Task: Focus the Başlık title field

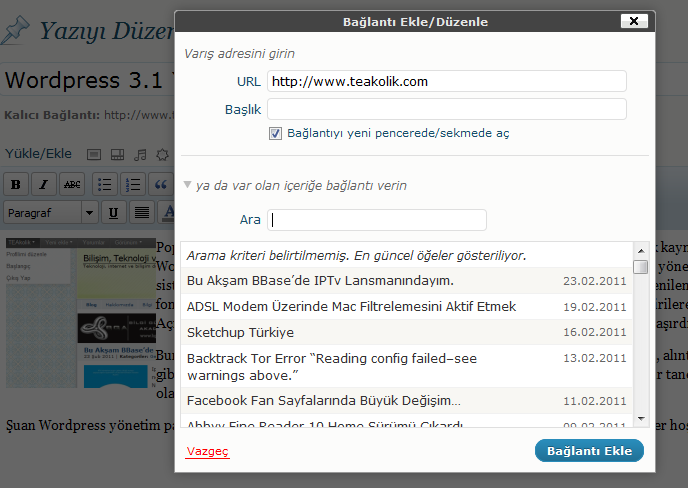Action: tap(447, 109)
